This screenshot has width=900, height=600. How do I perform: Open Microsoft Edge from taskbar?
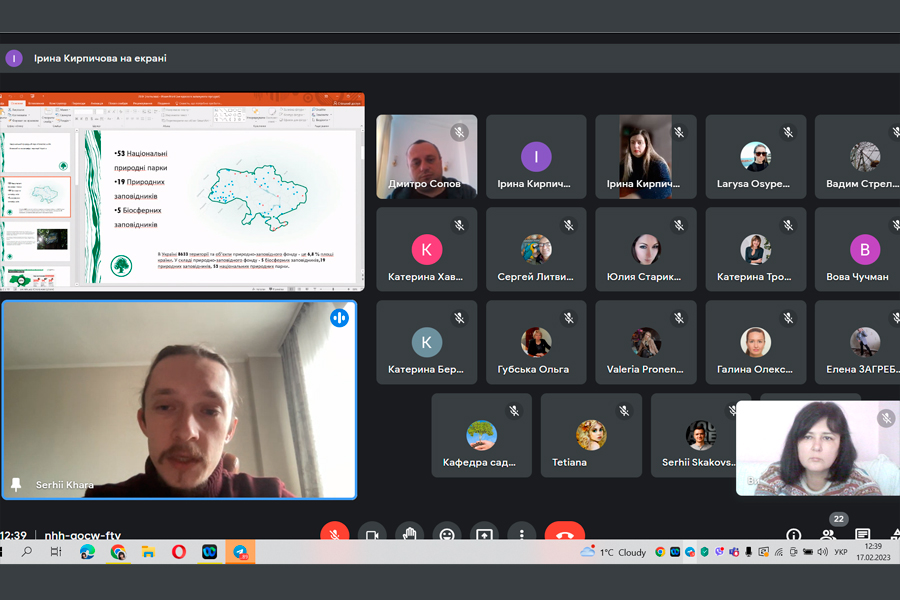87,552
